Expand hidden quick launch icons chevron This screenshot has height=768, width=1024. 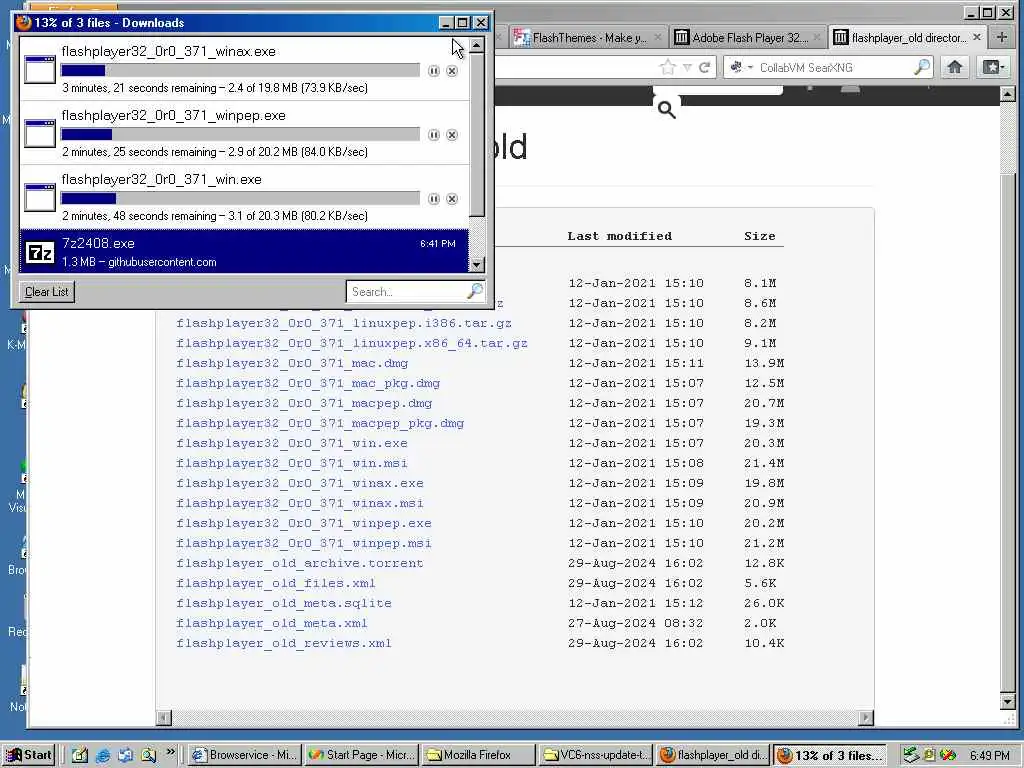[170, 752]
